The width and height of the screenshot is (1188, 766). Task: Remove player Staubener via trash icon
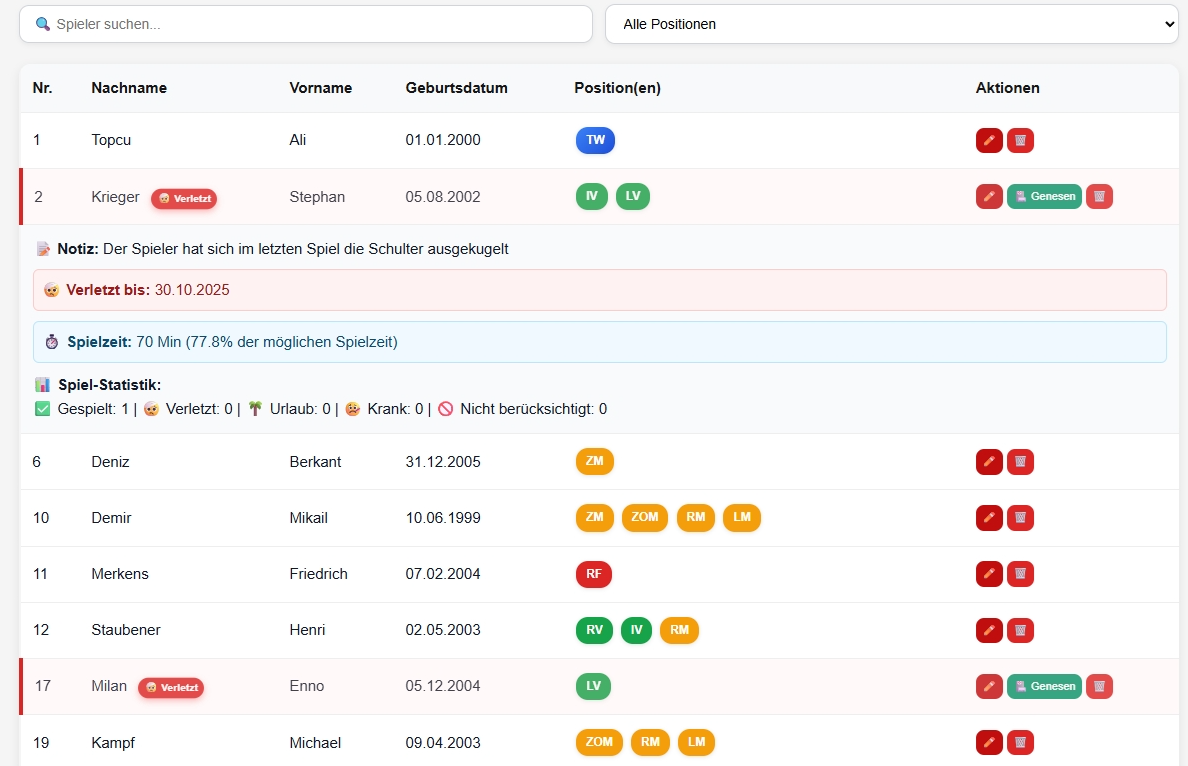click(x=1020, y=630)
